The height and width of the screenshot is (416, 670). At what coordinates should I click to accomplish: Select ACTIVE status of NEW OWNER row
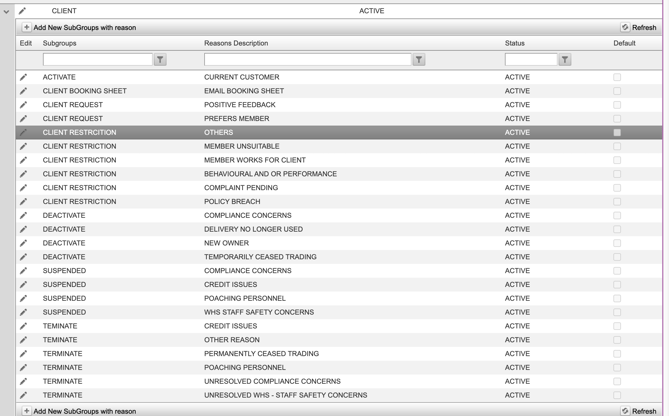pos(517,243)
